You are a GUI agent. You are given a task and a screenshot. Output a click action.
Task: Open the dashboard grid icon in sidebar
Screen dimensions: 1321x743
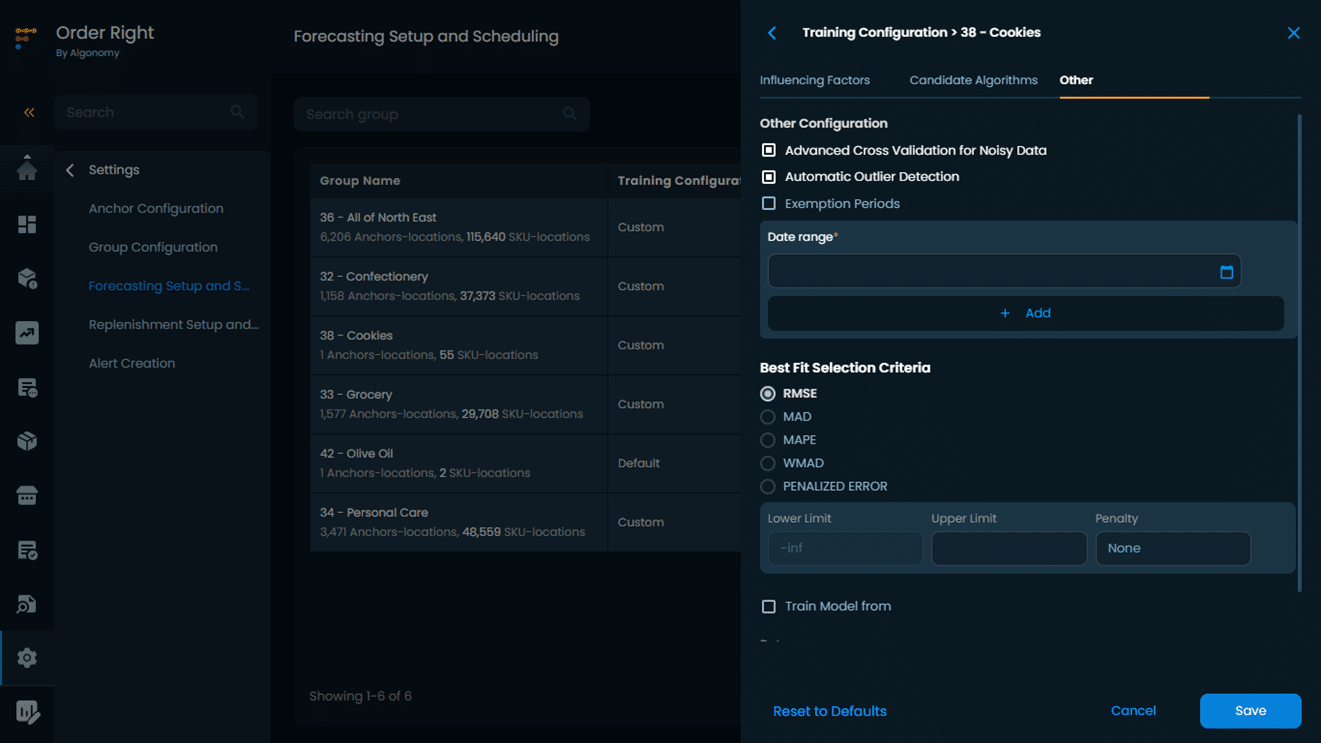(x=27, y=224)
